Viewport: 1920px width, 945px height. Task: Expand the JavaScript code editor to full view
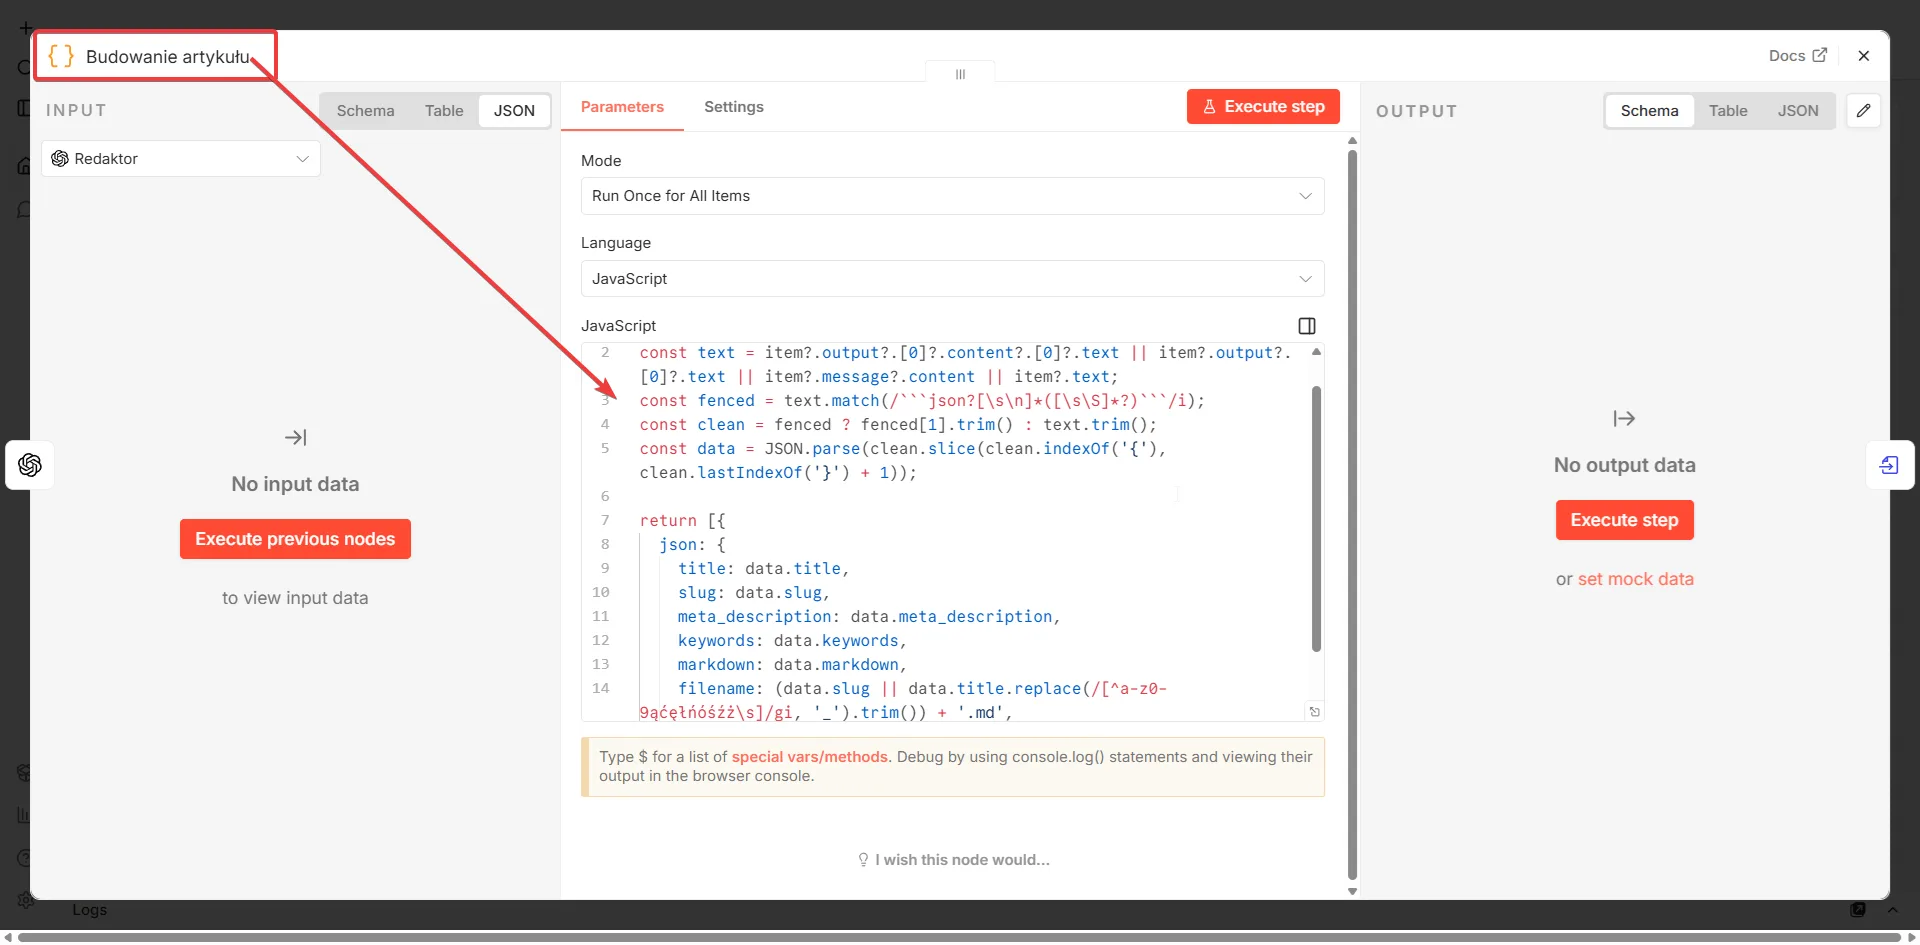pyautogui.click(x=1307, y=326)
